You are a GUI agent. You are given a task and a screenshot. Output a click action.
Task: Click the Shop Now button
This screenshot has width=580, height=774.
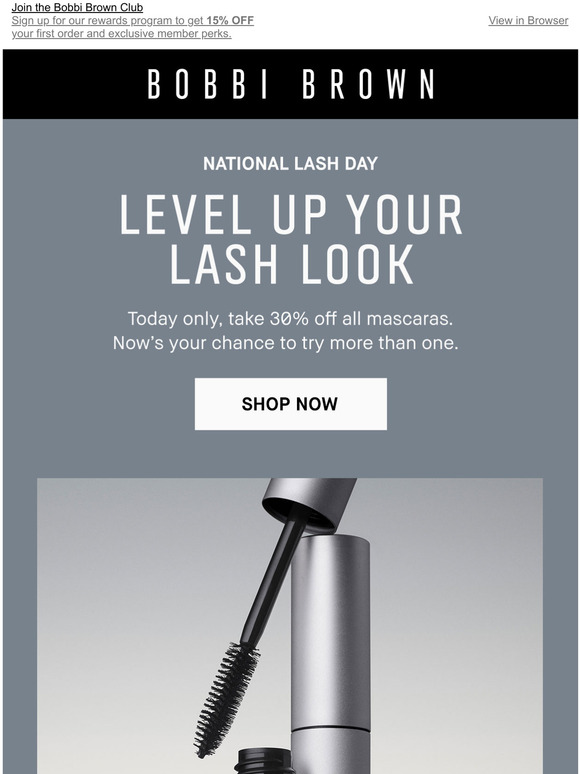(x=291, y=404)
